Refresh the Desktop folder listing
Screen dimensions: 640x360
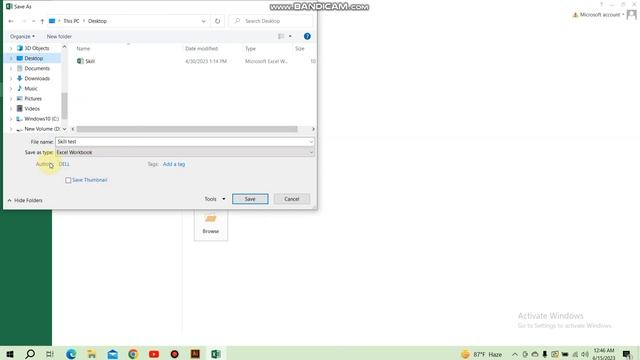[218, 21]
